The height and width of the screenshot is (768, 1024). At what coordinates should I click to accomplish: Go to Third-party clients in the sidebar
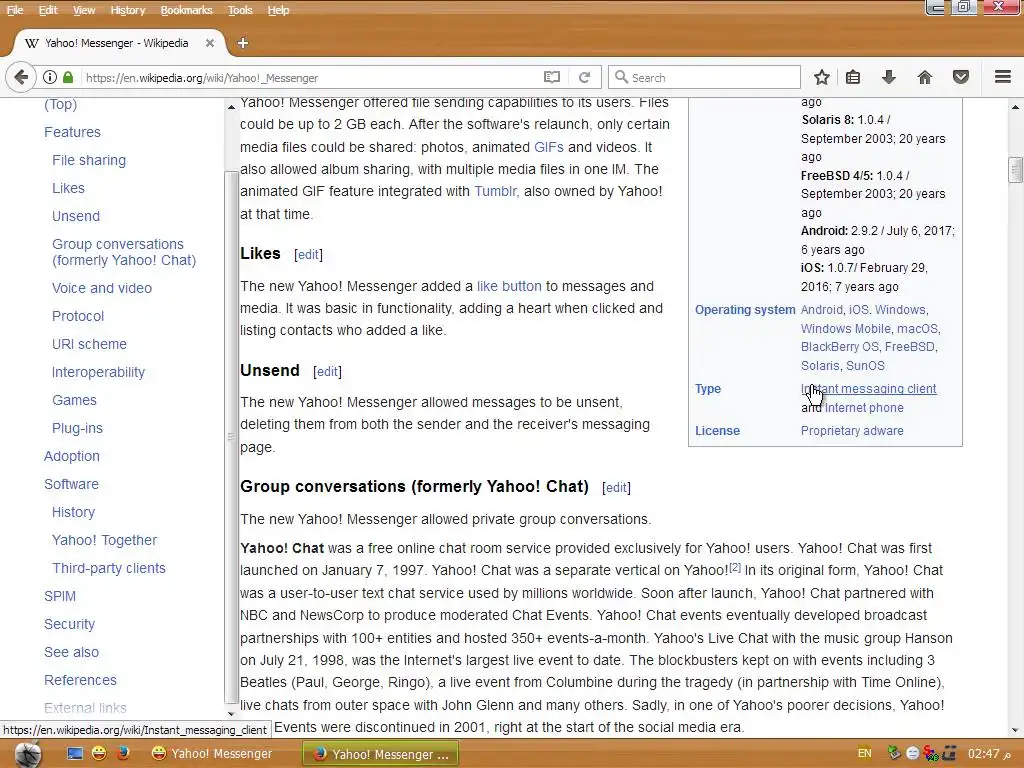(108, 568)
